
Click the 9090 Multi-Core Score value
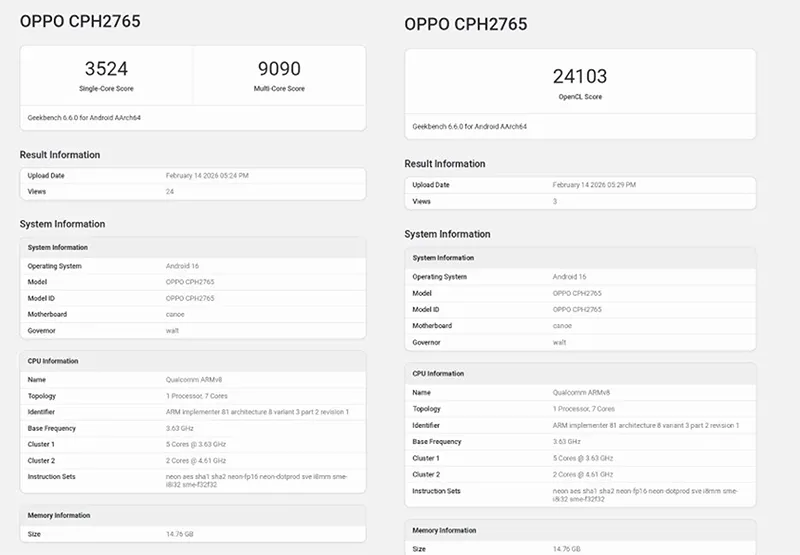point(277,69)
